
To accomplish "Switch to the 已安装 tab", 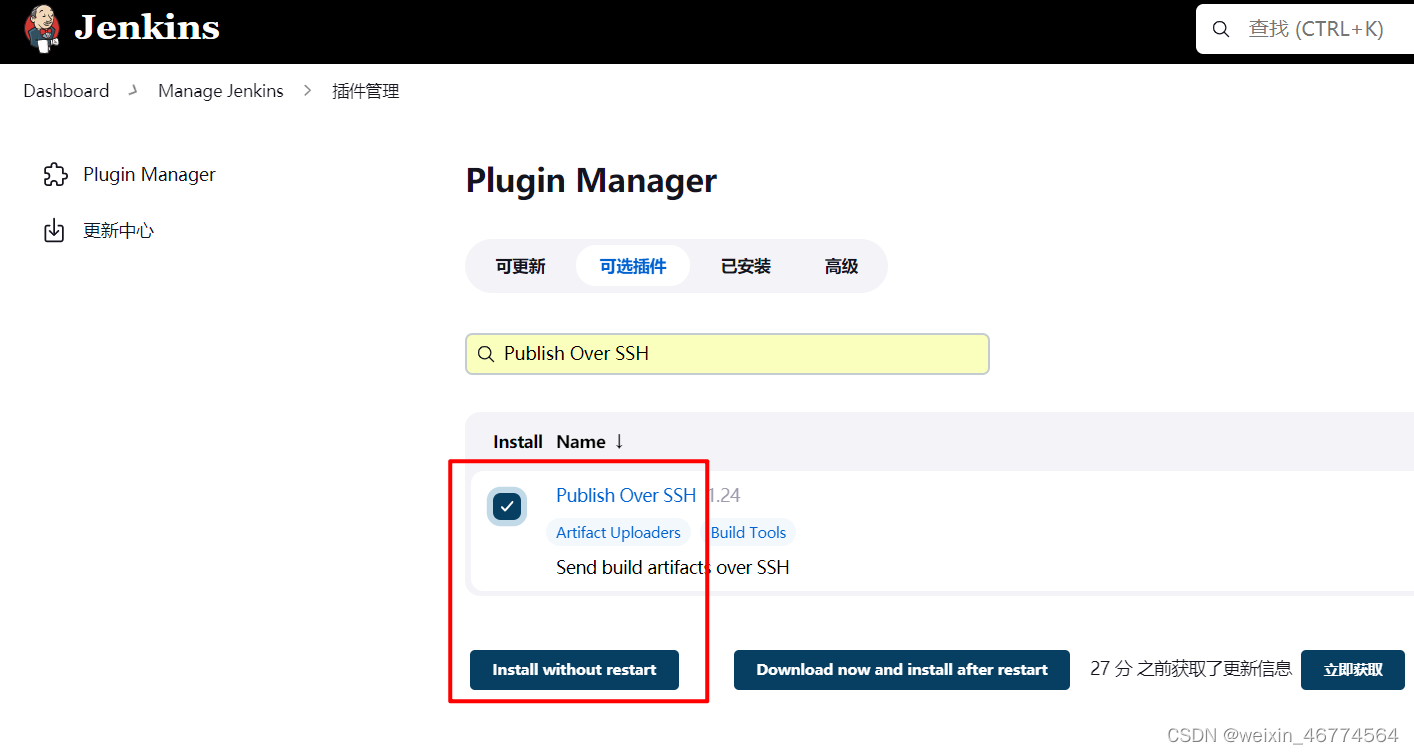I will (746, 266).
